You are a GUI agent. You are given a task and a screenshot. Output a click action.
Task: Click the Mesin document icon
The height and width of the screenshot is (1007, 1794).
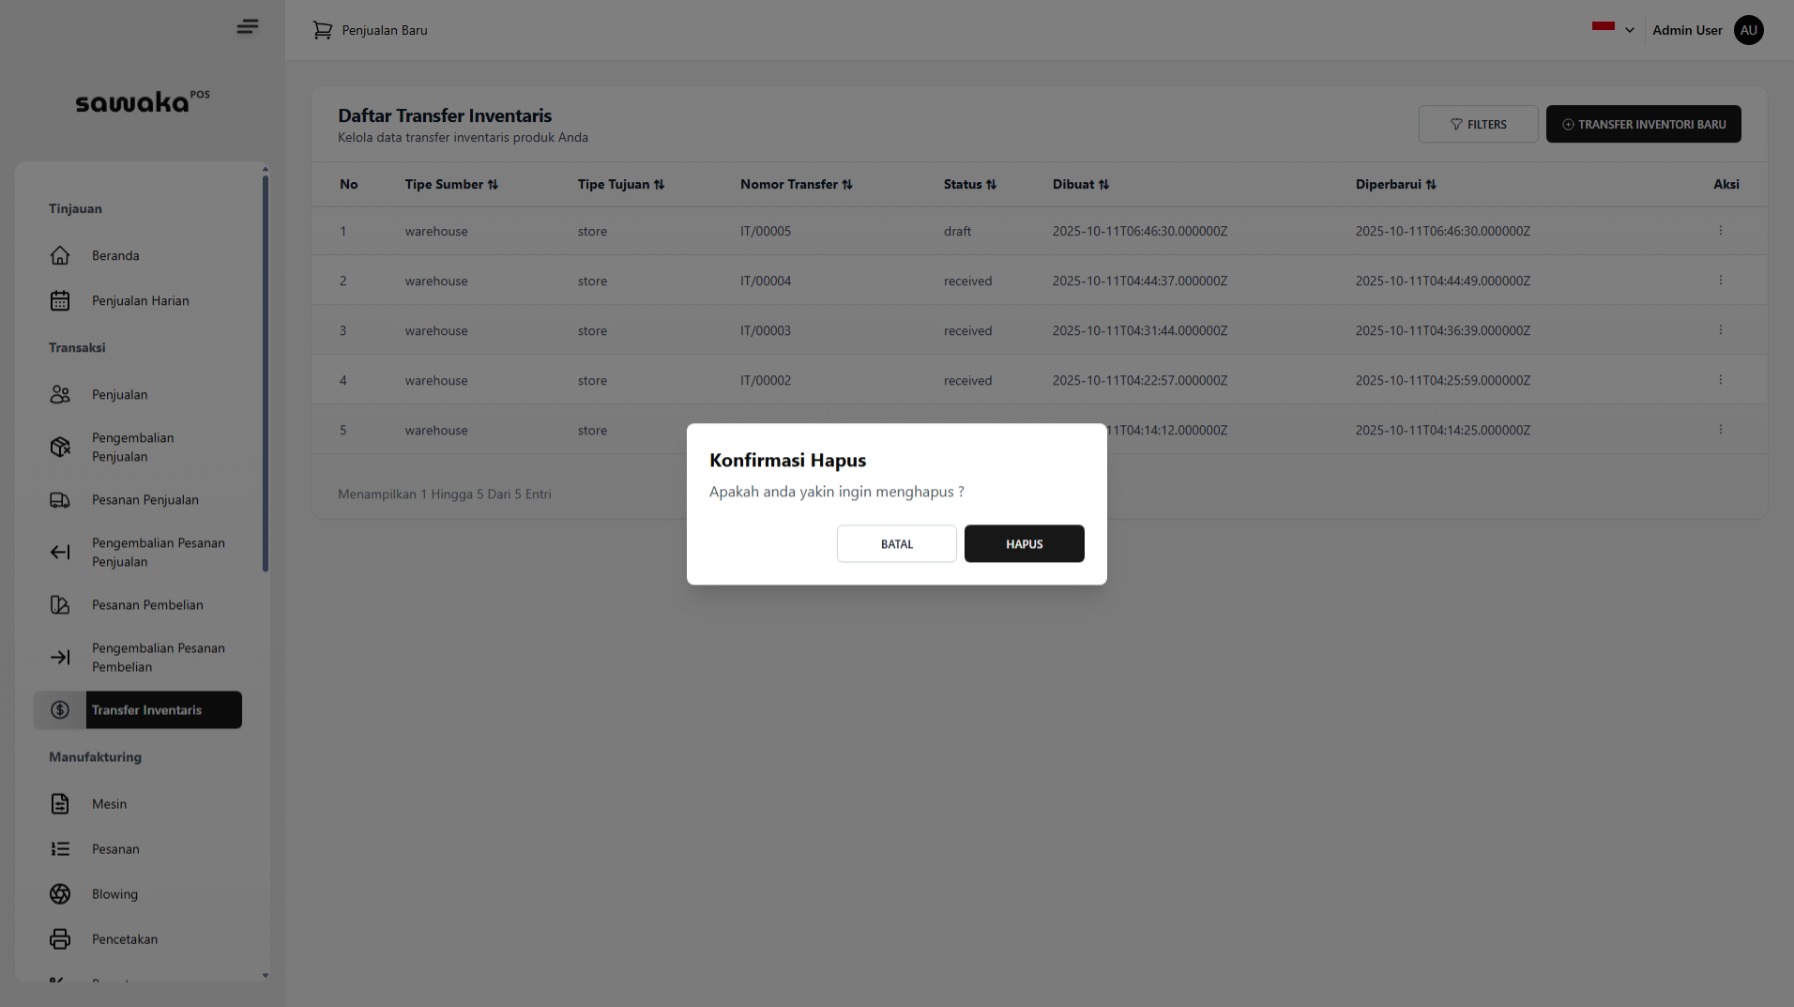60,804
